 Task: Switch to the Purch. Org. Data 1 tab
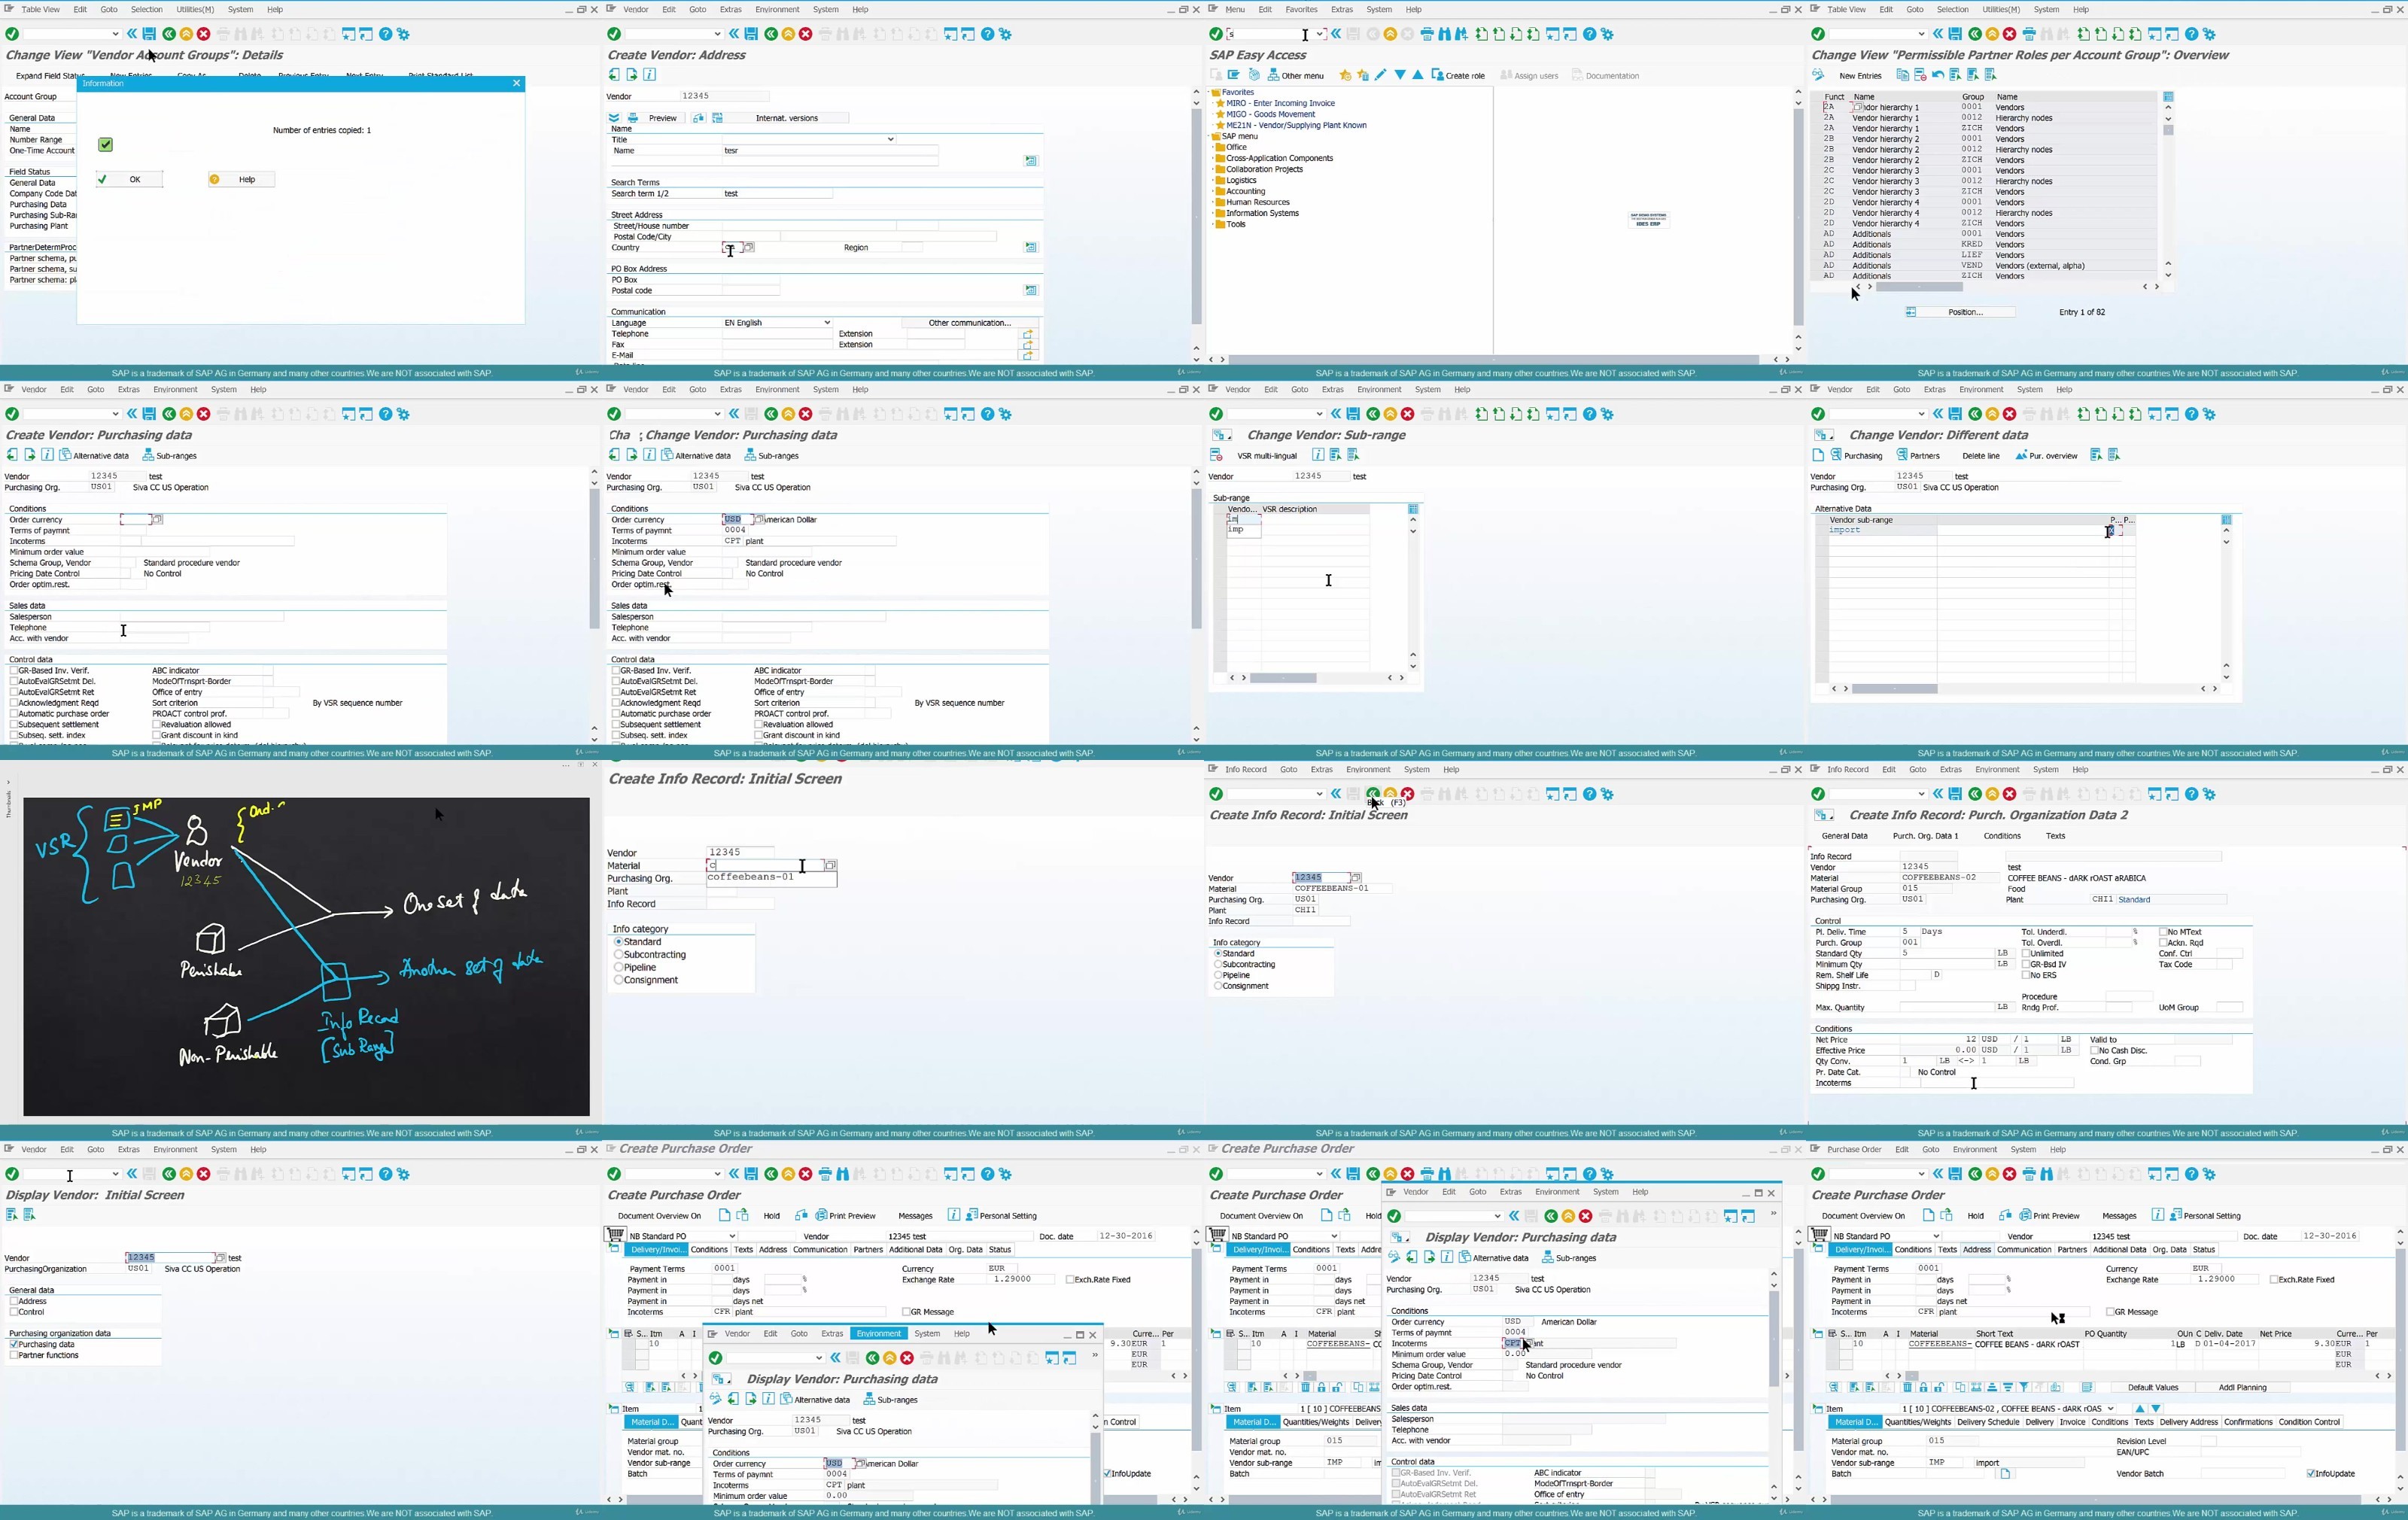pyautogui.click(x=1925, y=836)
